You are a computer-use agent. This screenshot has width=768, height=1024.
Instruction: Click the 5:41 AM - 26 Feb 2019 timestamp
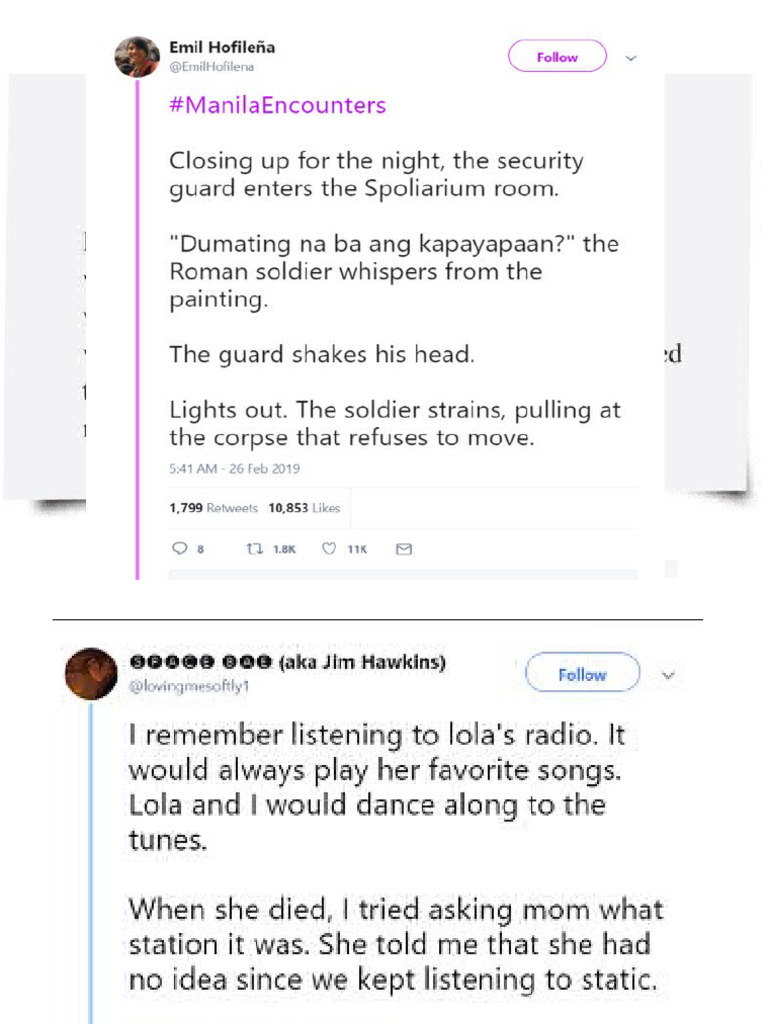pos(234,468)
